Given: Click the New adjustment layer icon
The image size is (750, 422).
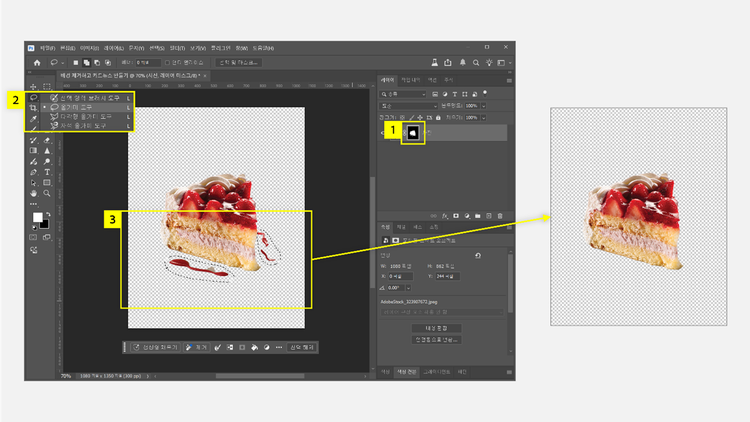Looking at the screenshot, I should 467,216.
